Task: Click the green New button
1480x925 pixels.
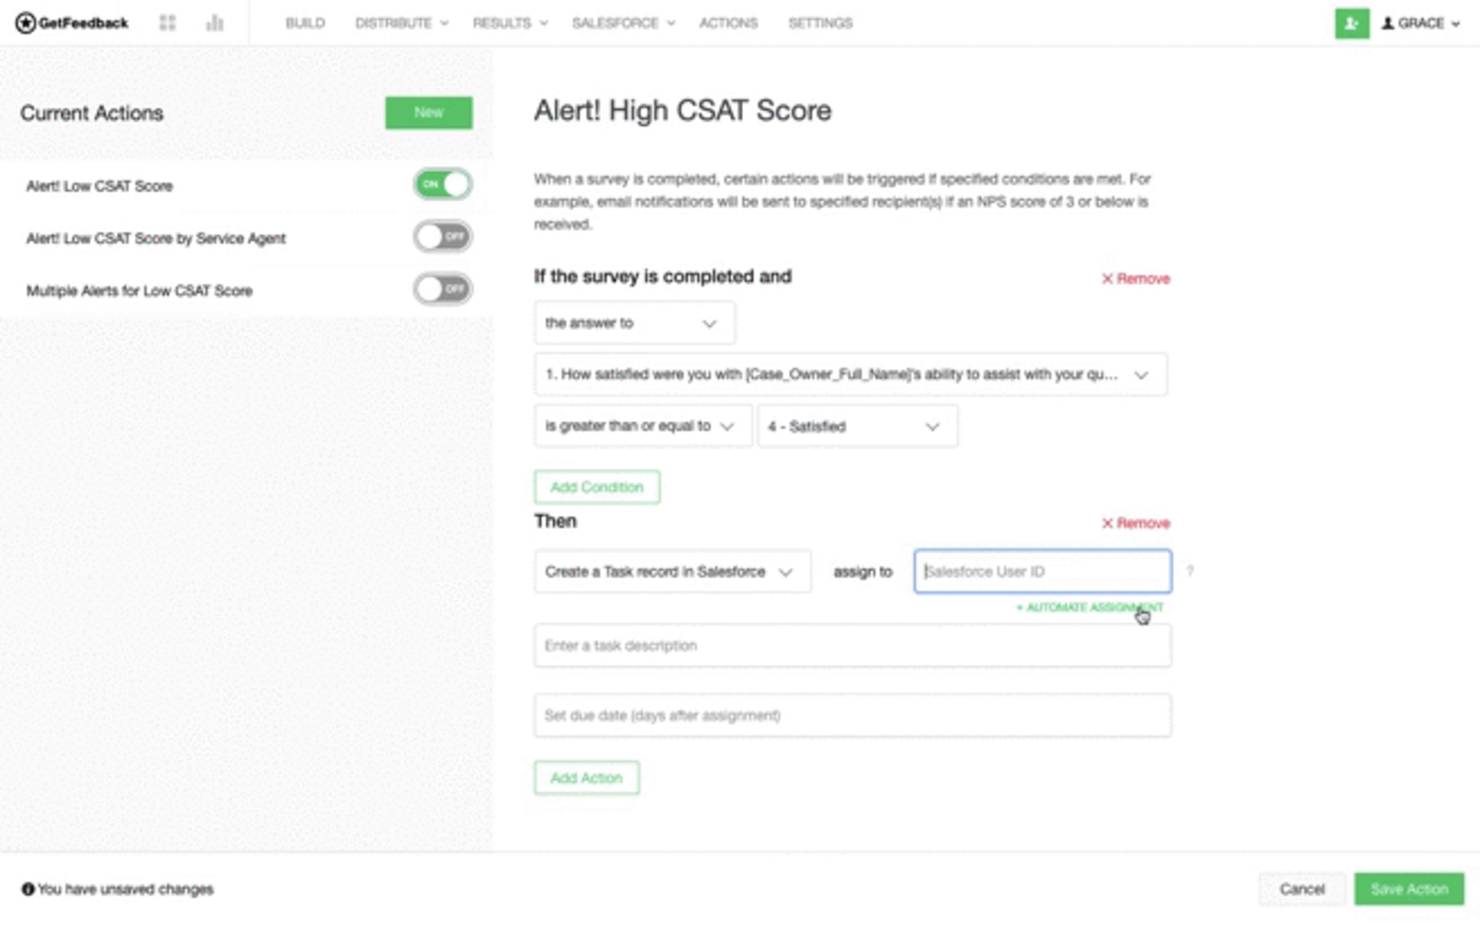Action: (x=428, y=112)
